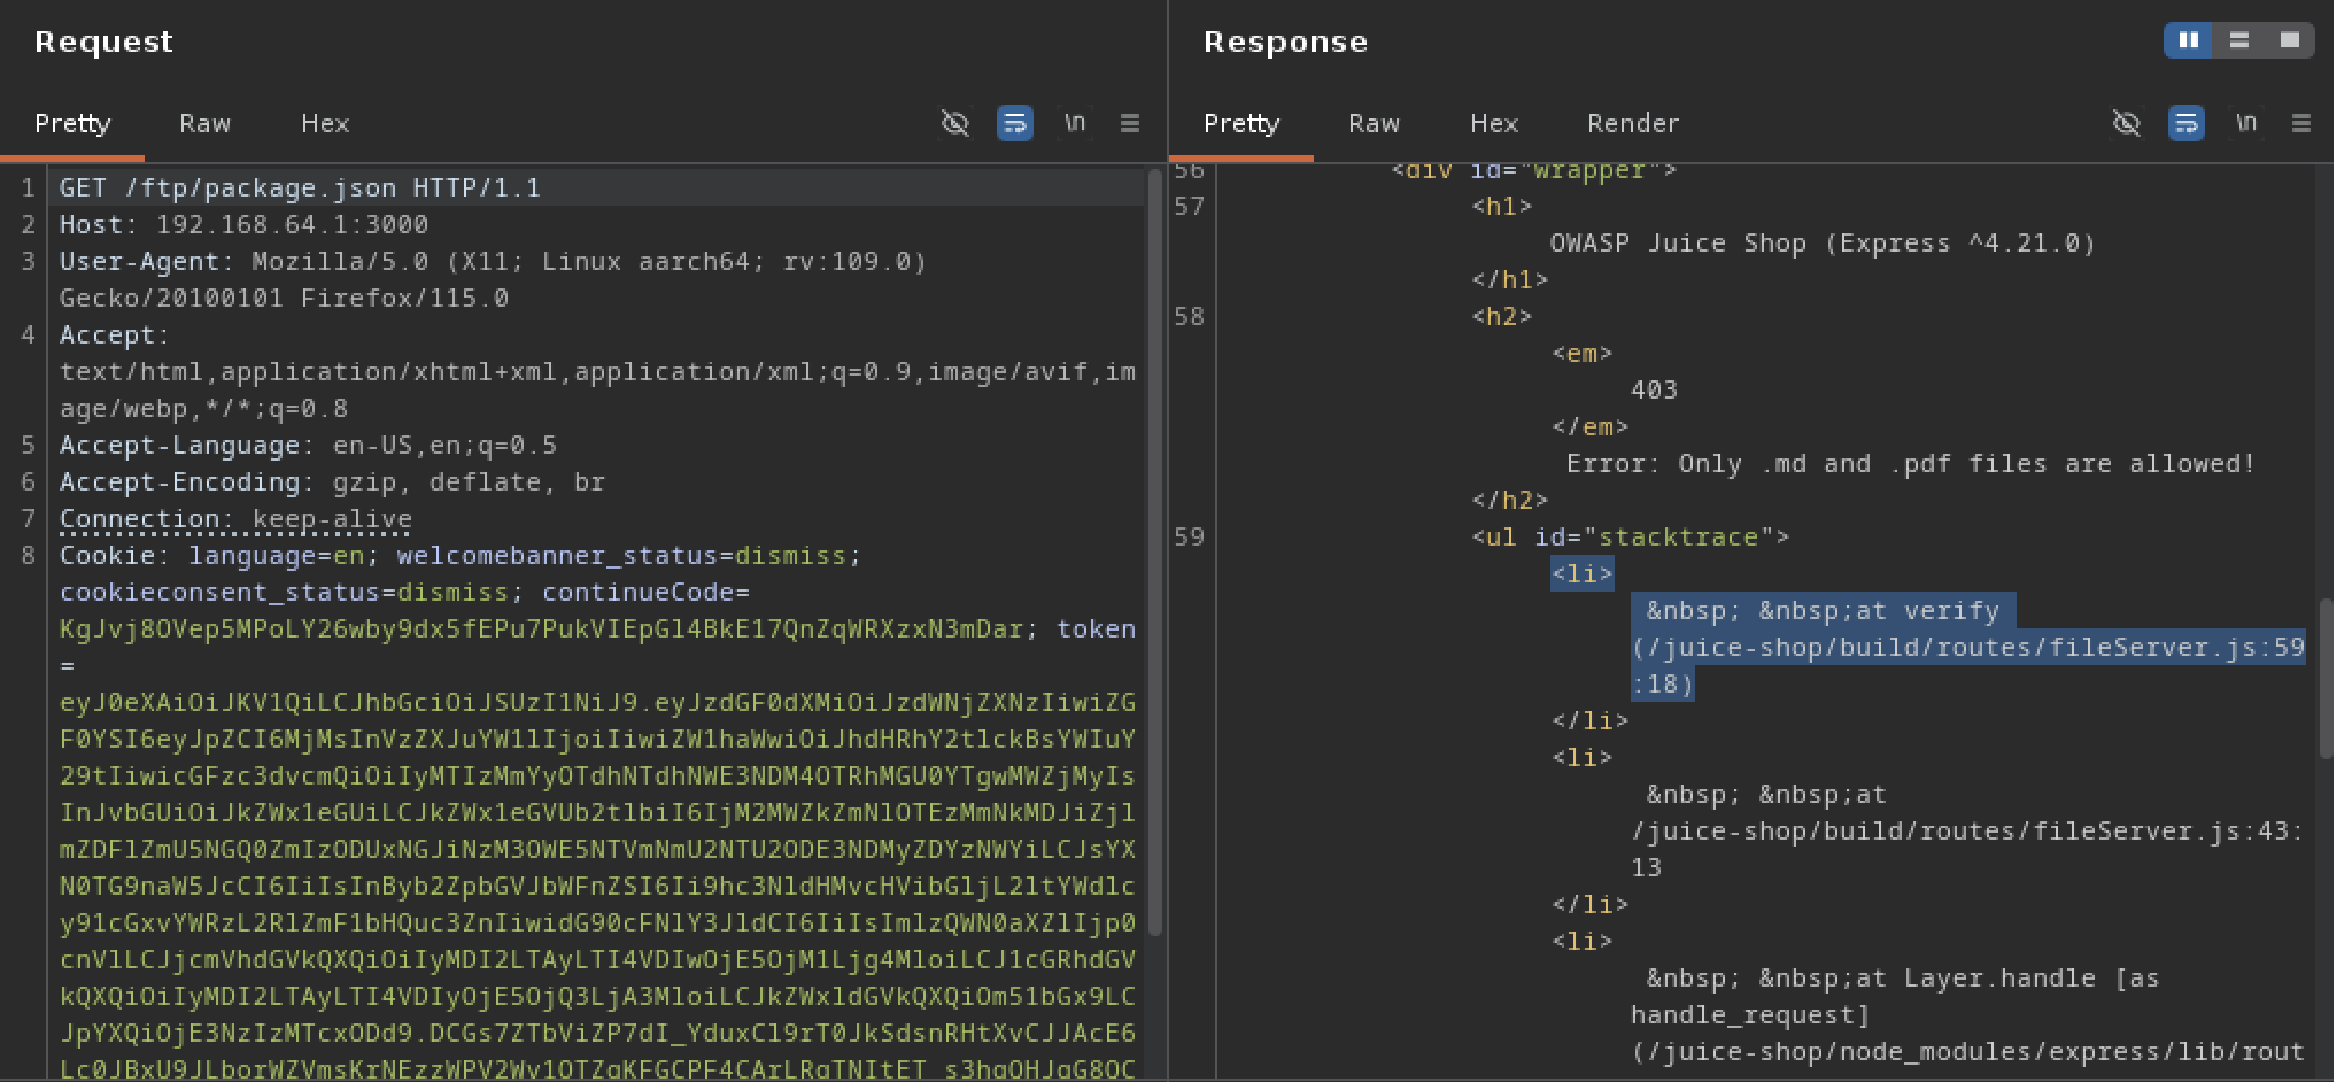Click the Response panel vertical scrollbar
This screenshot has width=2334, height=1082.
pyautogui.click(x=2326, y=678)
